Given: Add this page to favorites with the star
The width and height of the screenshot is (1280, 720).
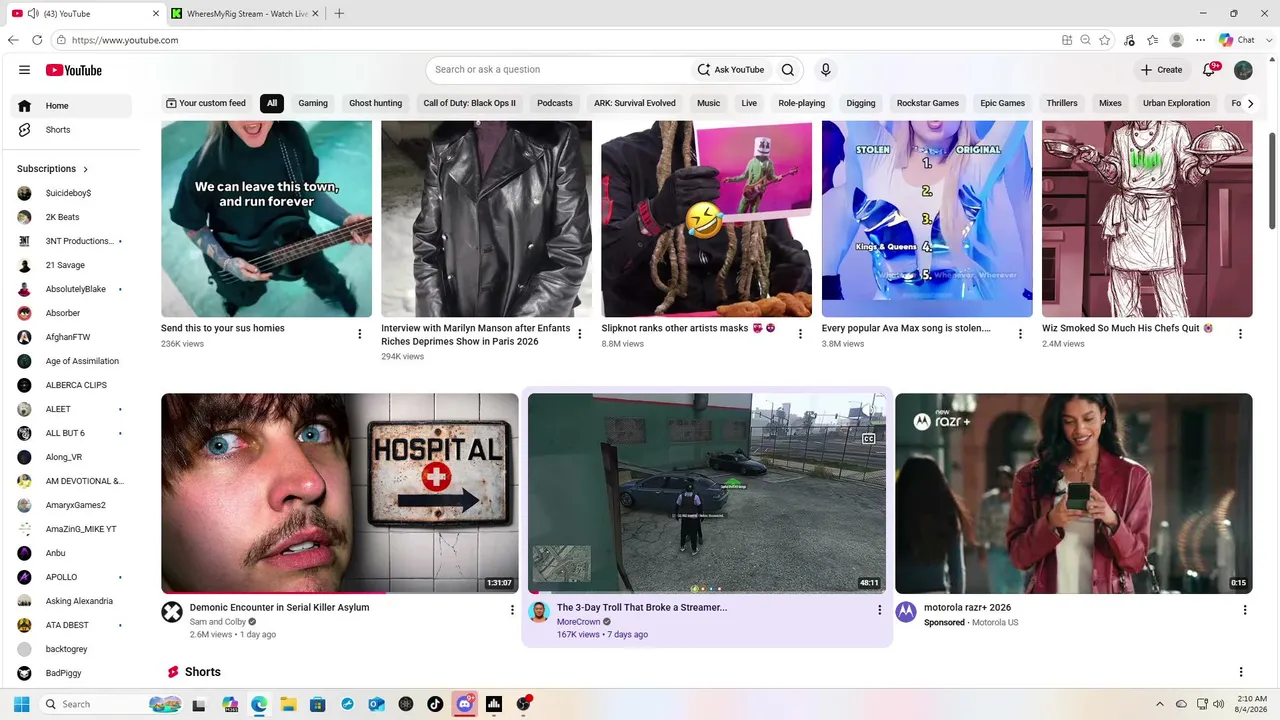Looking at the screenshot, I should point(1105,40).
